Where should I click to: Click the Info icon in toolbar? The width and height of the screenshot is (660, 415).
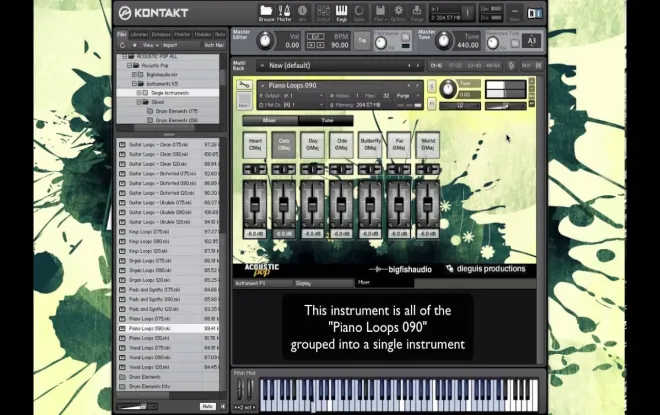[302, 13]
